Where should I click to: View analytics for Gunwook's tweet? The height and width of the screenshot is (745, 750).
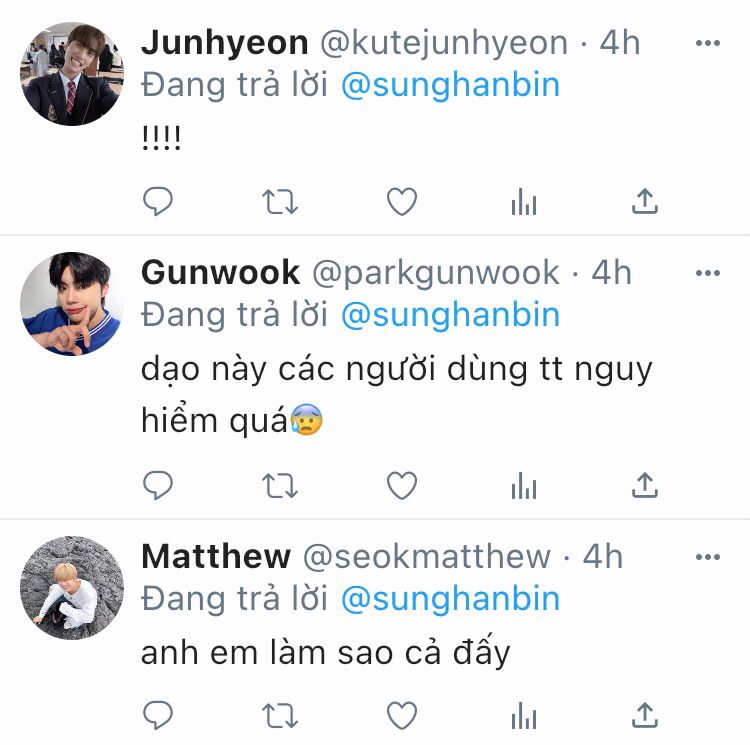click(x=524, y=485)
